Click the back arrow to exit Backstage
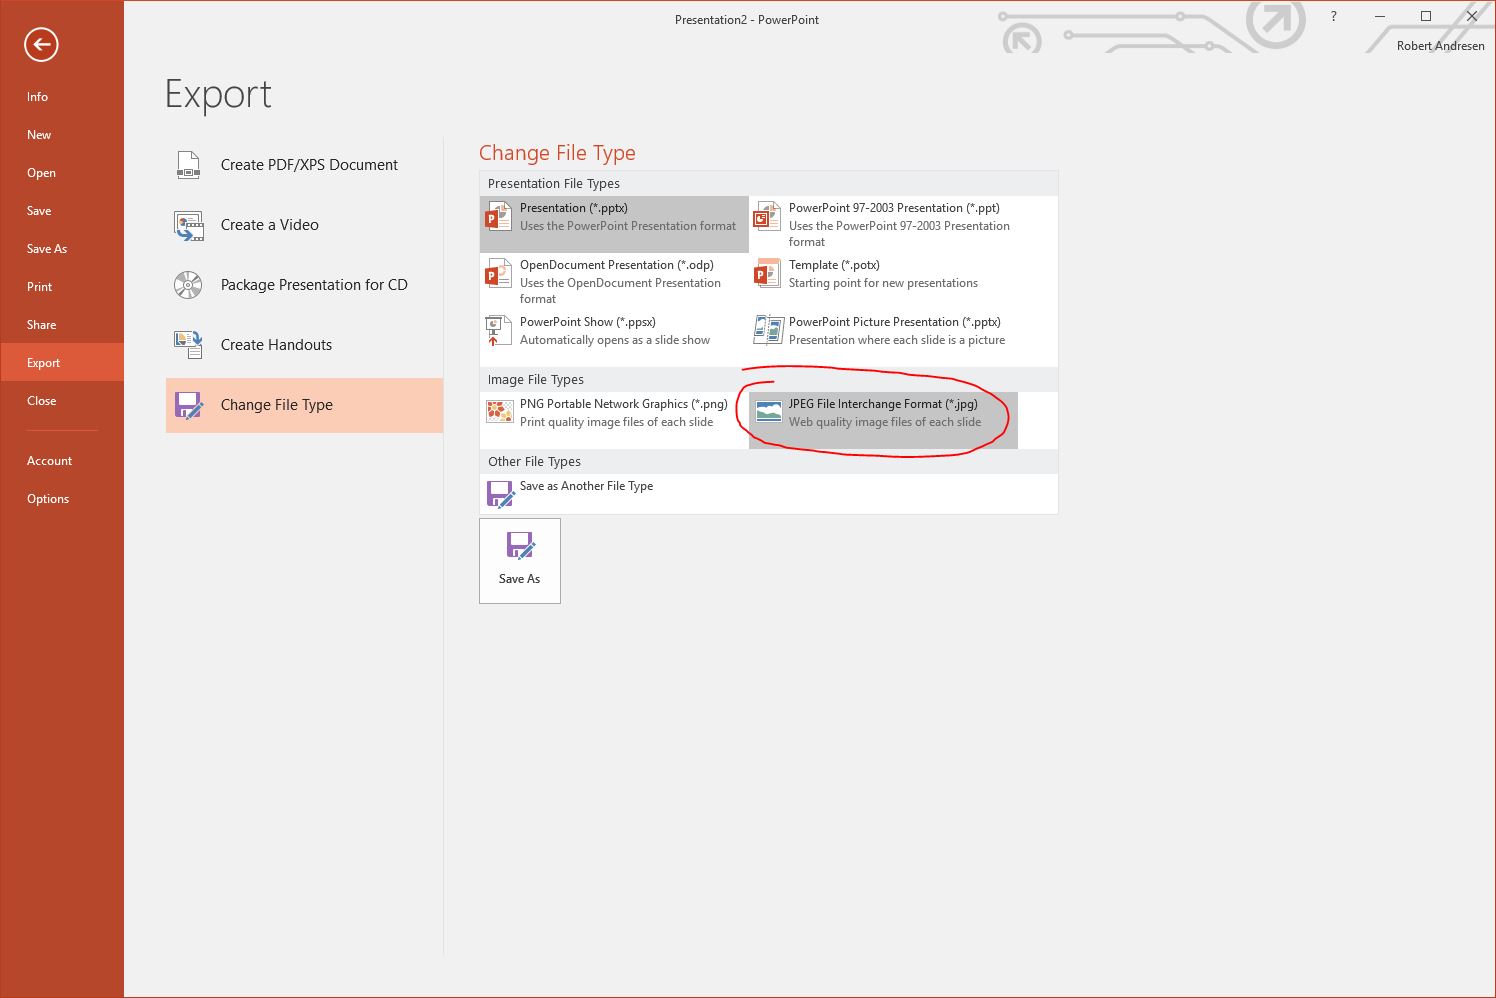 click(41, 44)
